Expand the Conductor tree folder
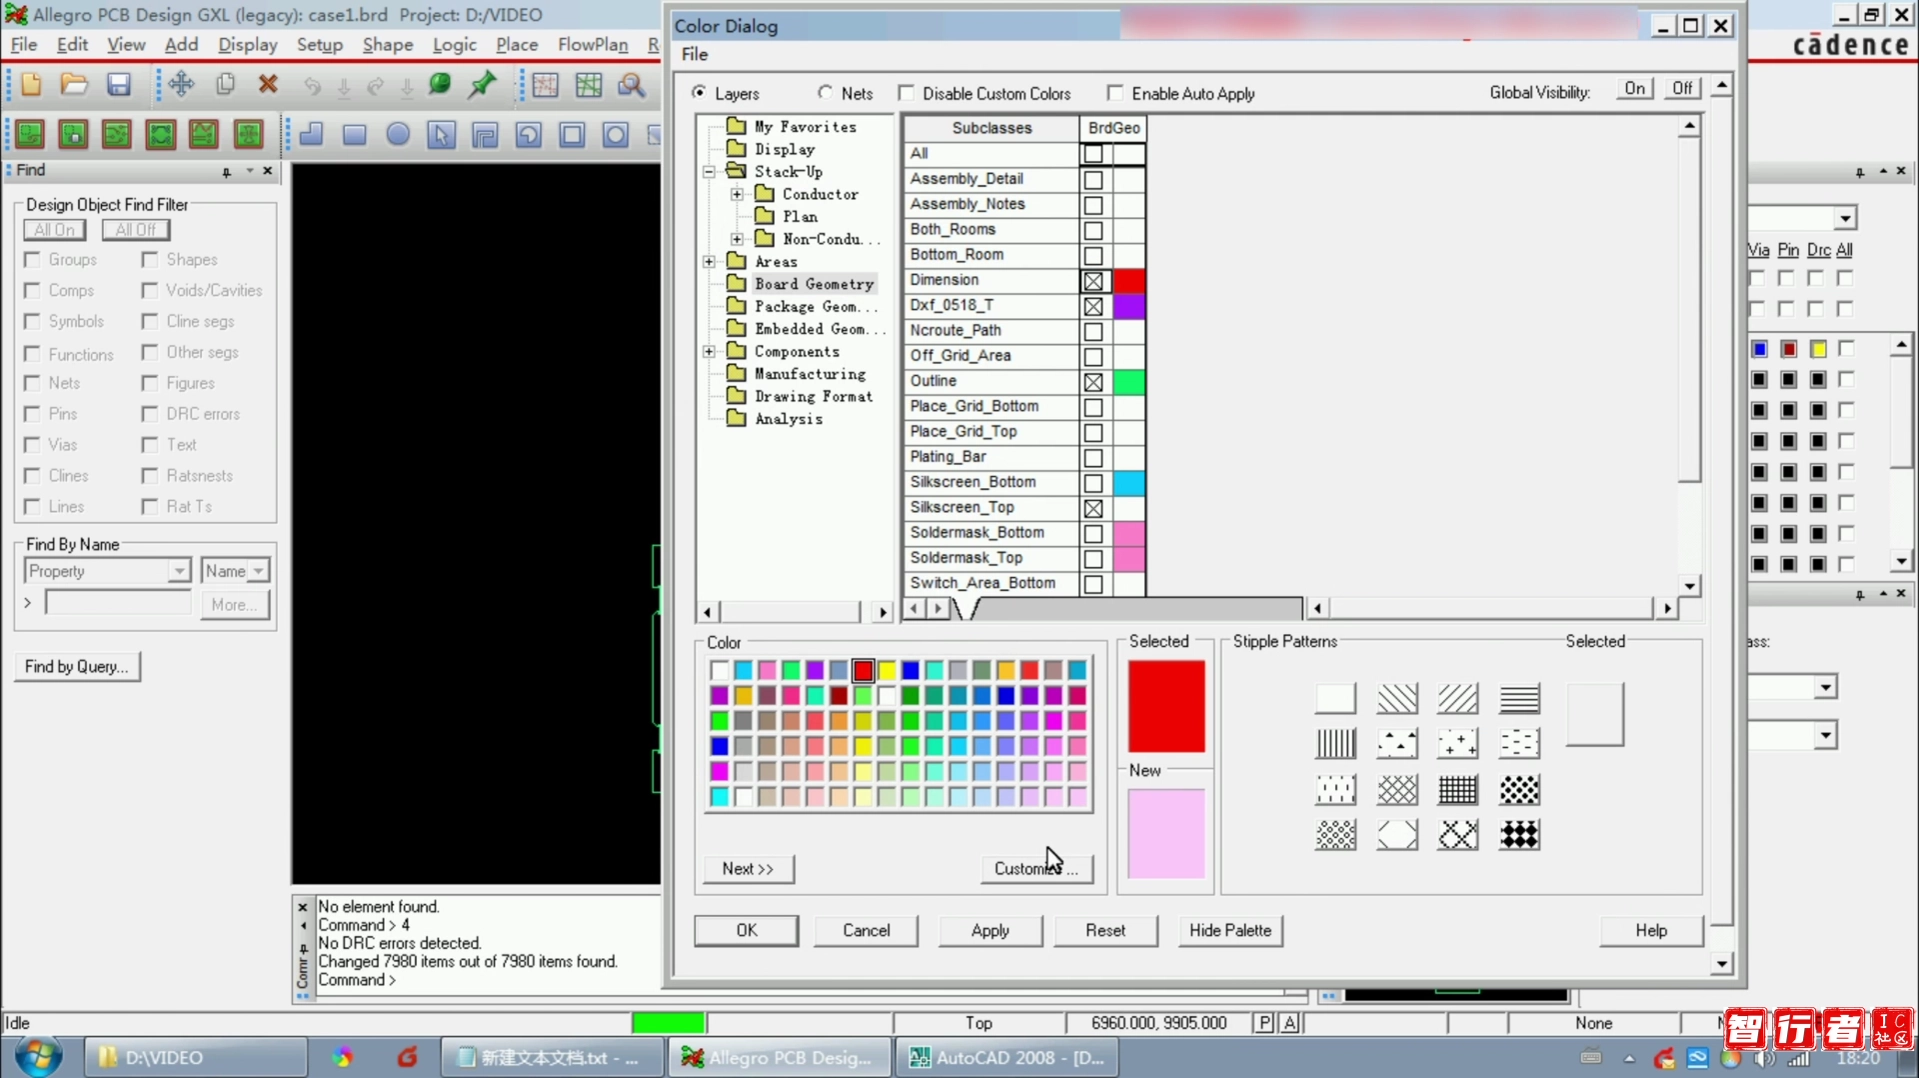The width and height of the screenshot is (1919, 1078). tap(737, 194)
